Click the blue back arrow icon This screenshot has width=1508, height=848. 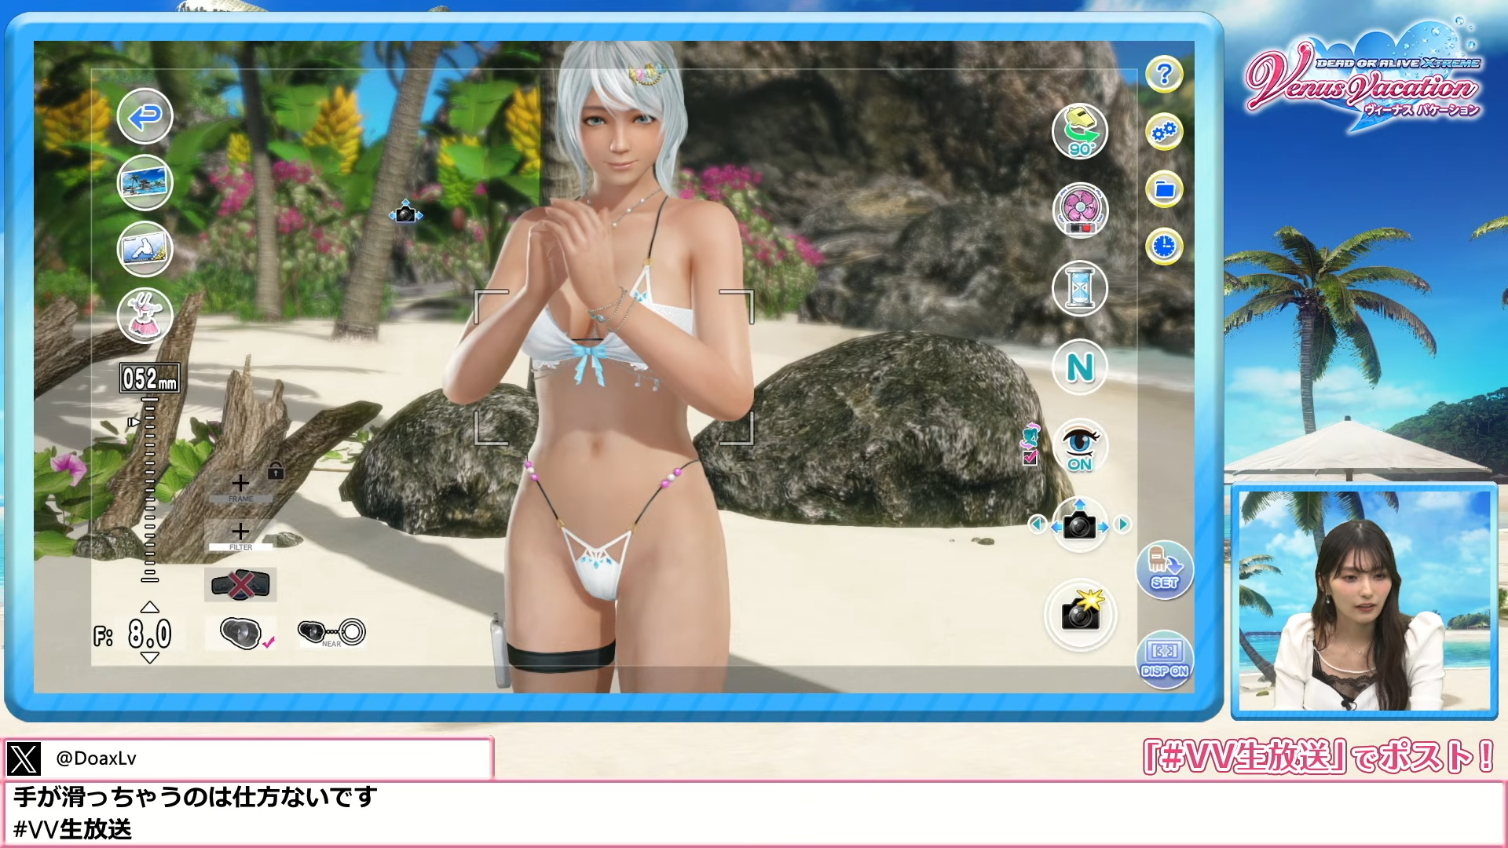point(145,117)
